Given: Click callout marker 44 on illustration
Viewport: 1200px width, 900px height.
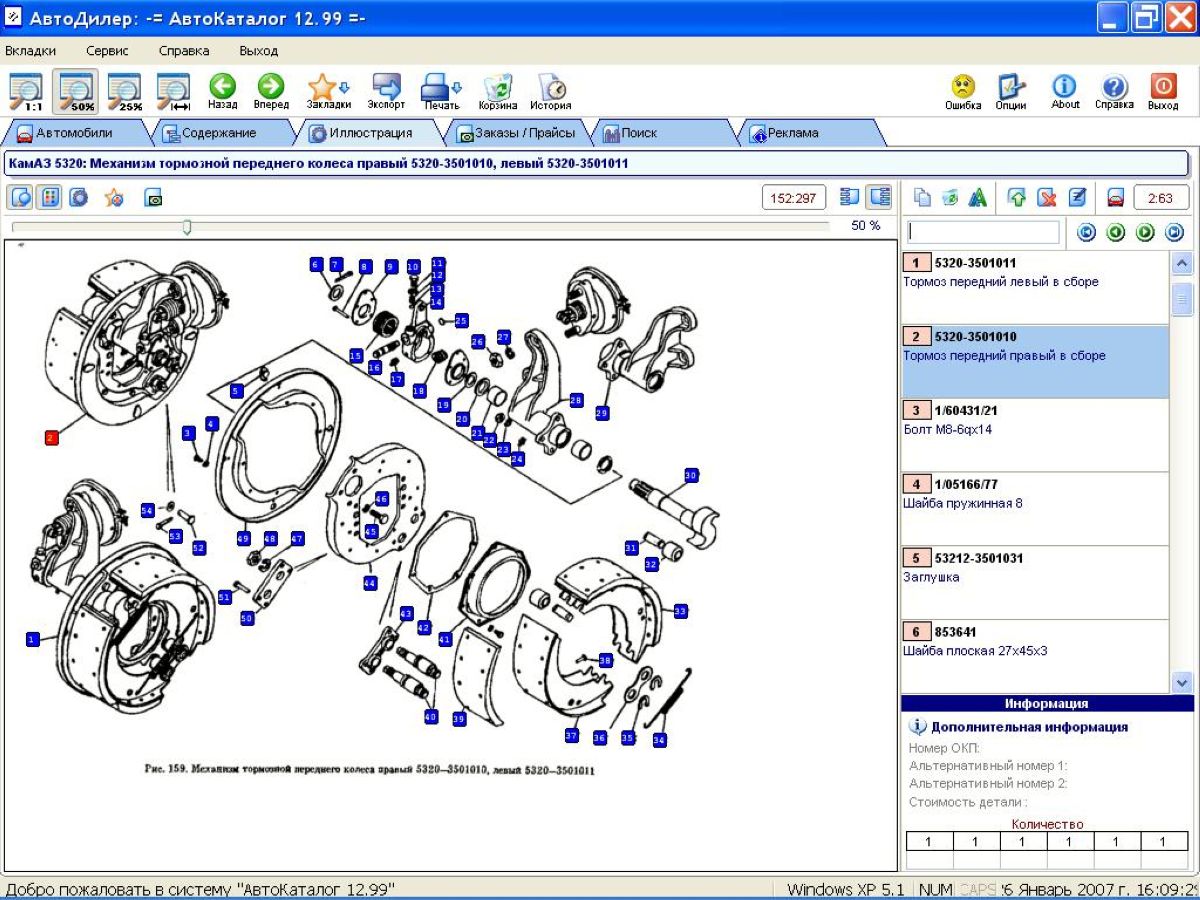Looking at the screenshot, I should click(x=370, y=582).
